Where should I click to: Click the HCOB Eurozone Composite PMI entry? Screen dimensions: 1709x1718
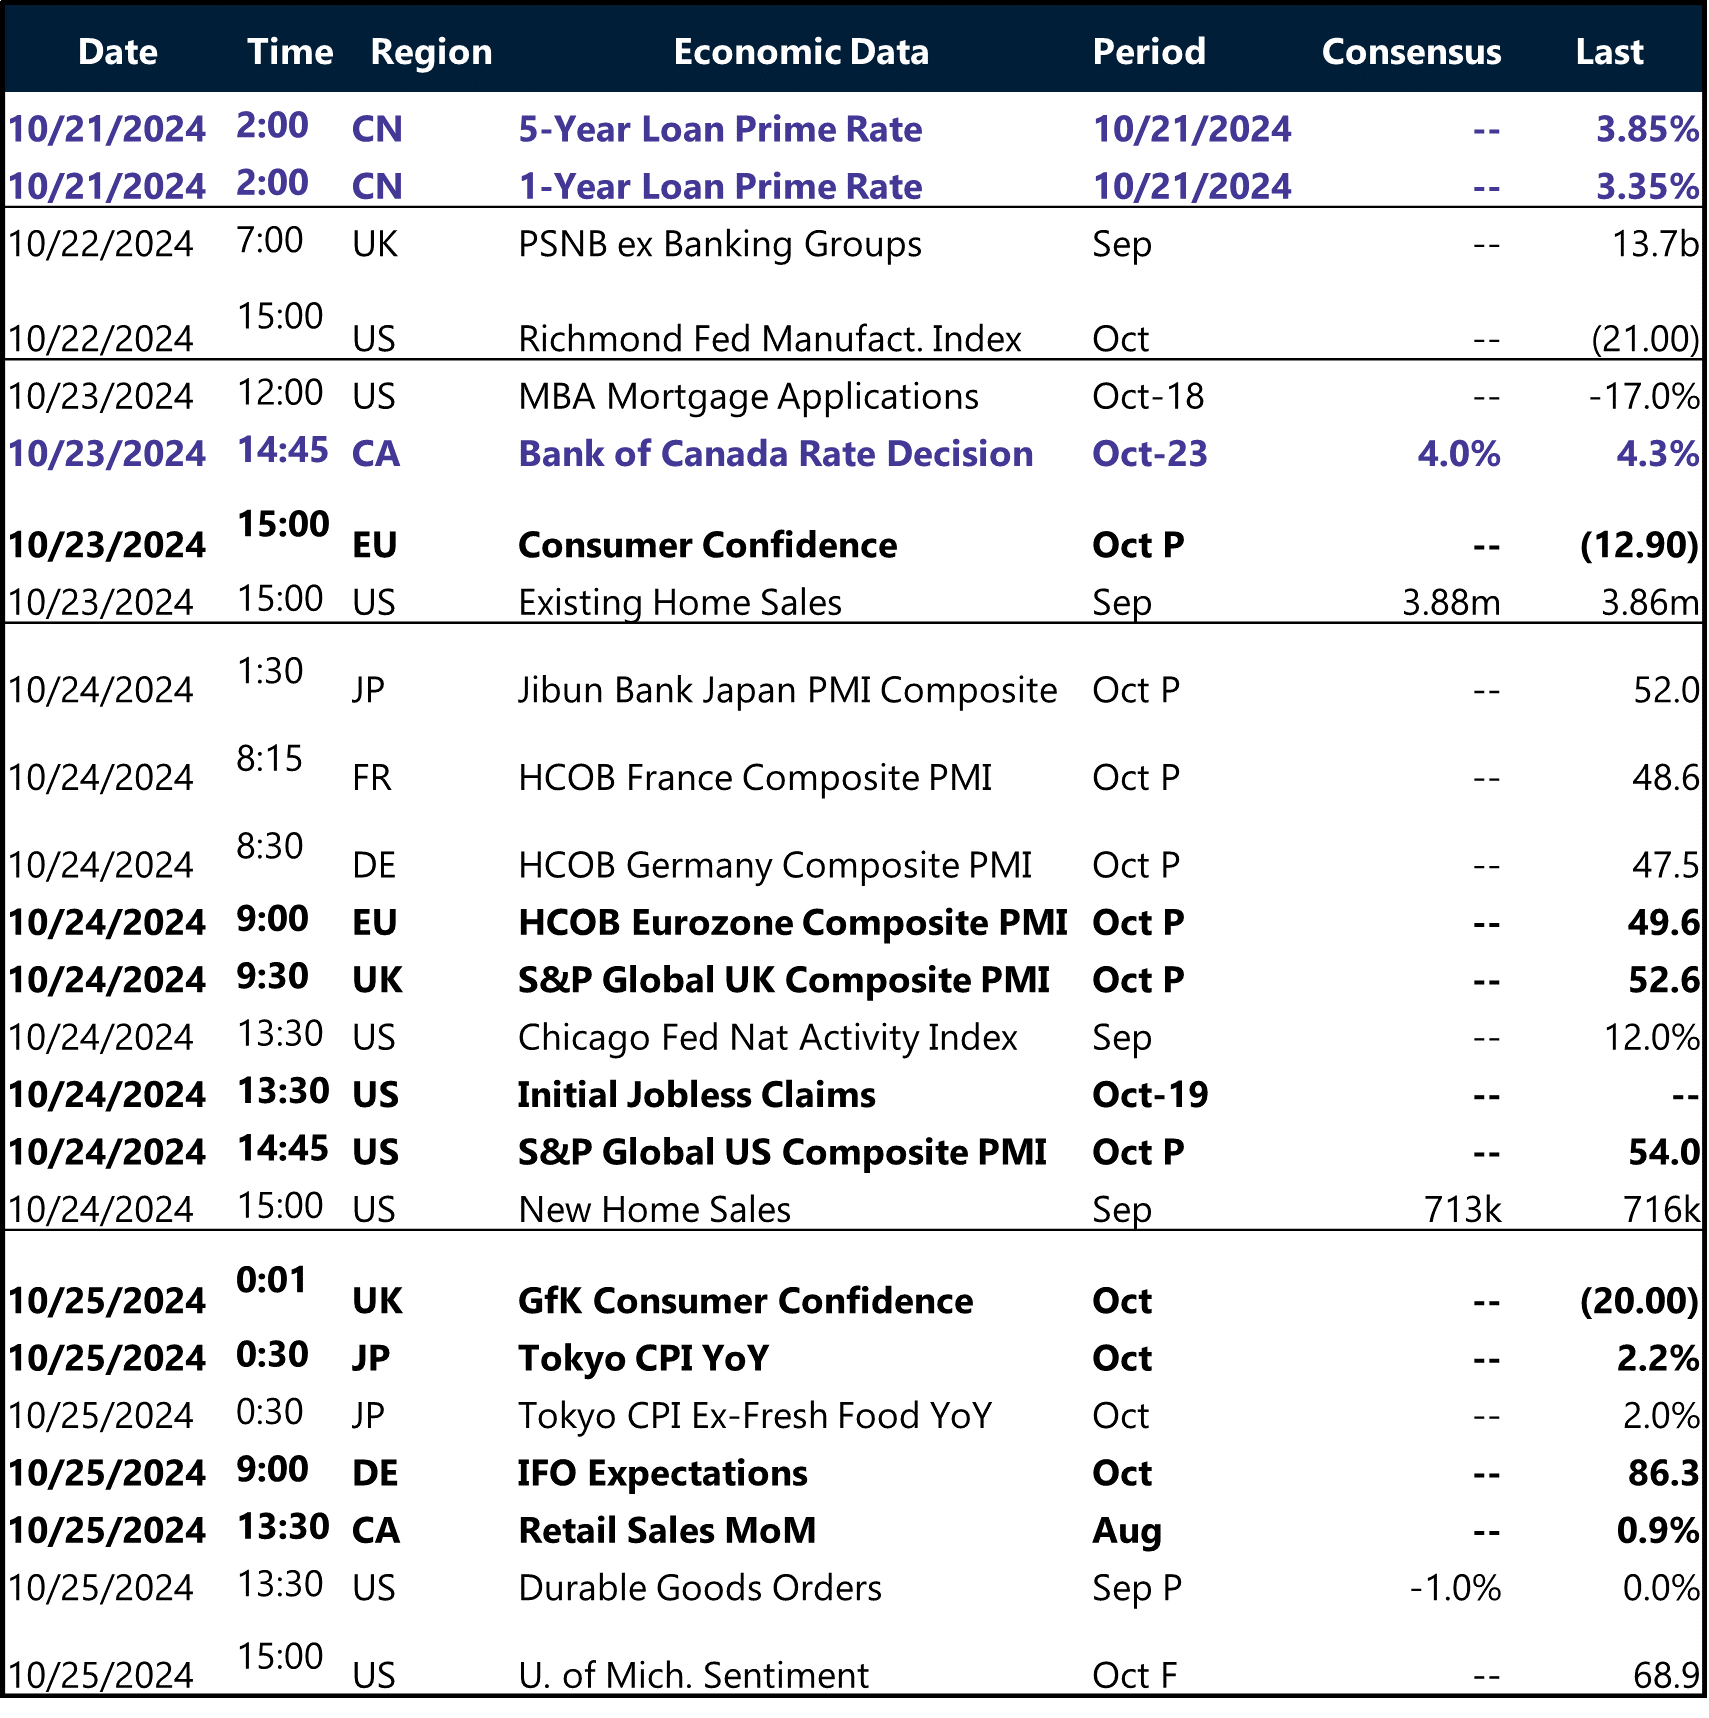point(791,922)
